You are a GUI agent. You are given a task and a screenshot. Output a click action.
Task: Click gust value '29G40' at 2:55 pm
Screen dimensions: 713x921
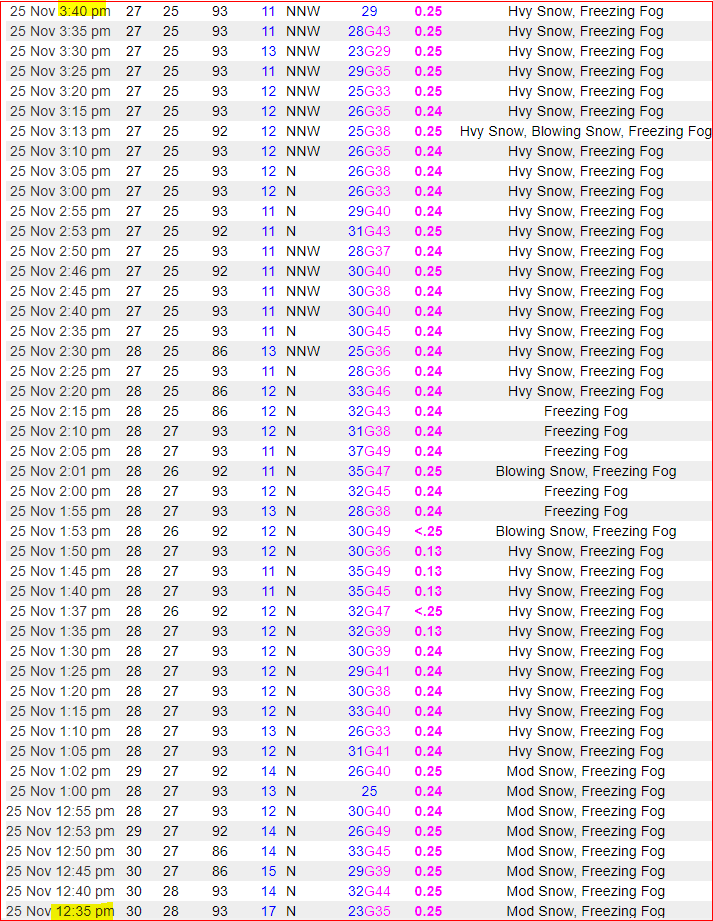click(369, 211)
